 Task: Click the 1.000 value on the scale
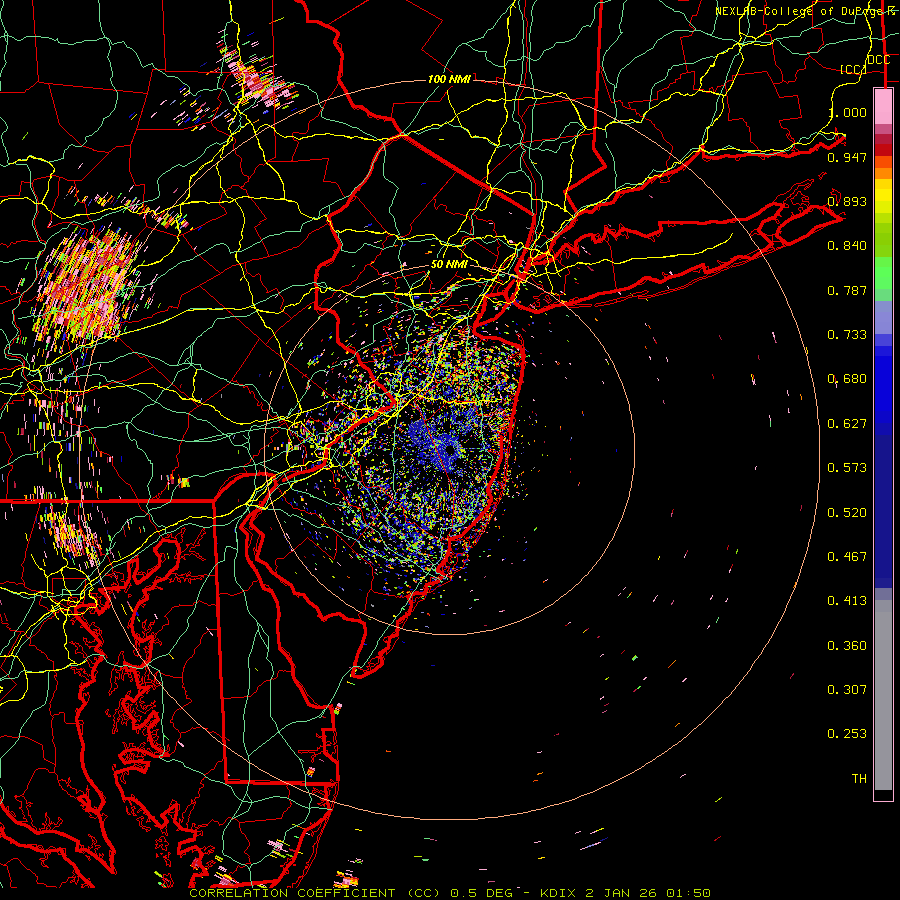click(847, 112)
